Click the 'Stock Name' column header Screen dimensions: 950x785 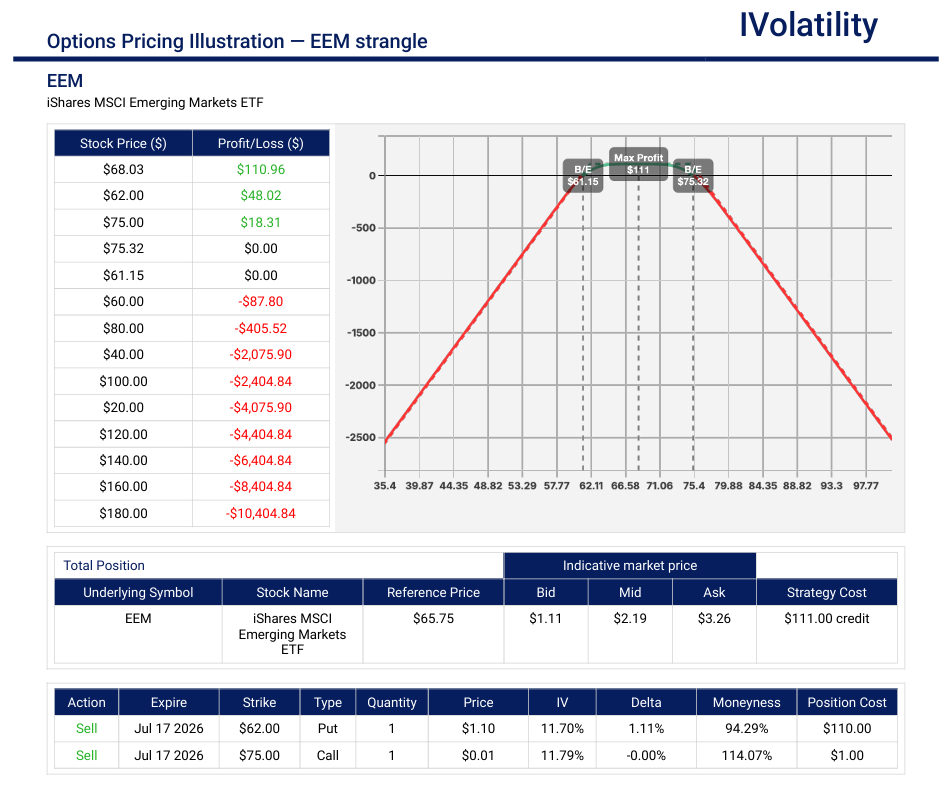pos(292,592)
